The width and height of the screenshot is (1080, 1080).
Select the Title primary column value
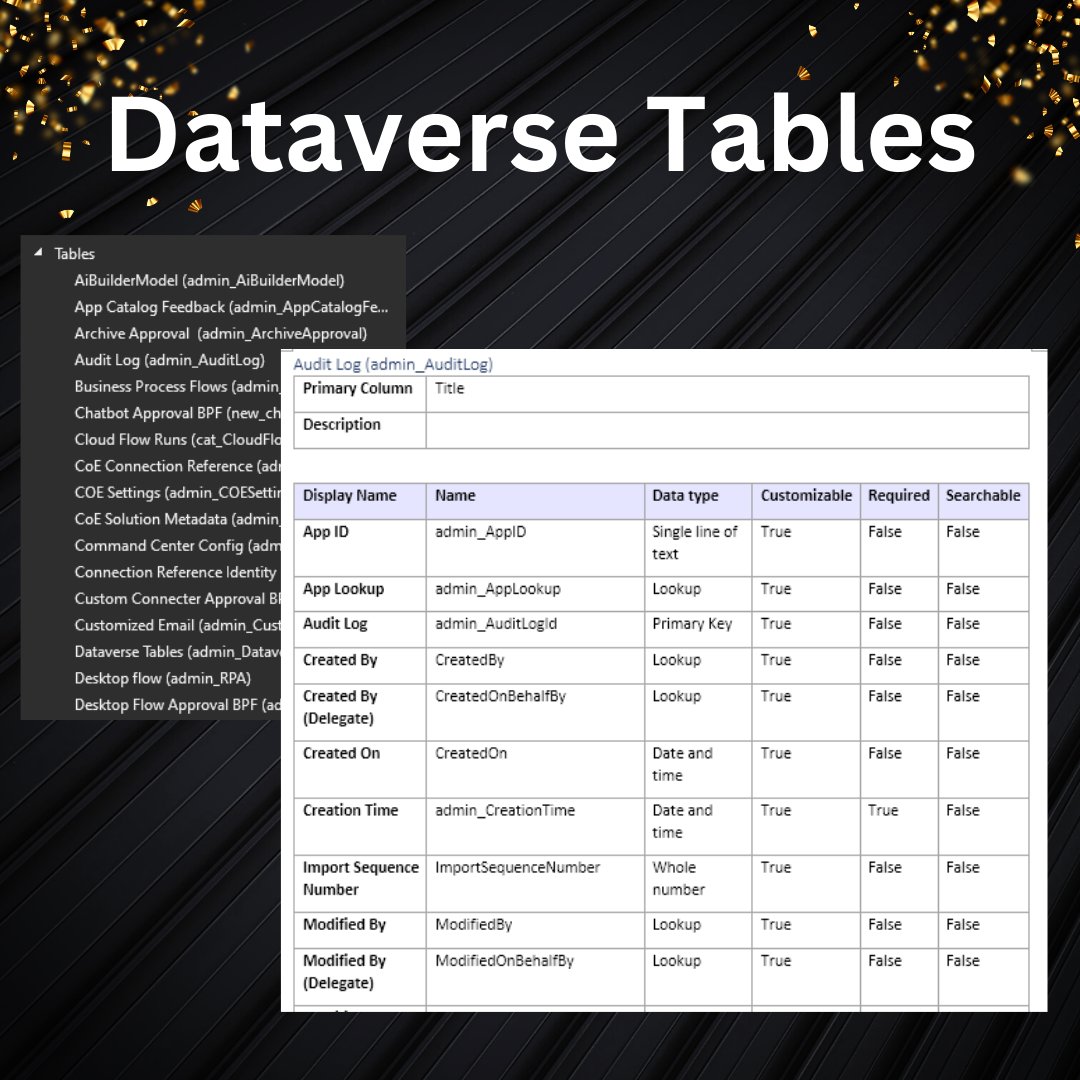(450, 388)
